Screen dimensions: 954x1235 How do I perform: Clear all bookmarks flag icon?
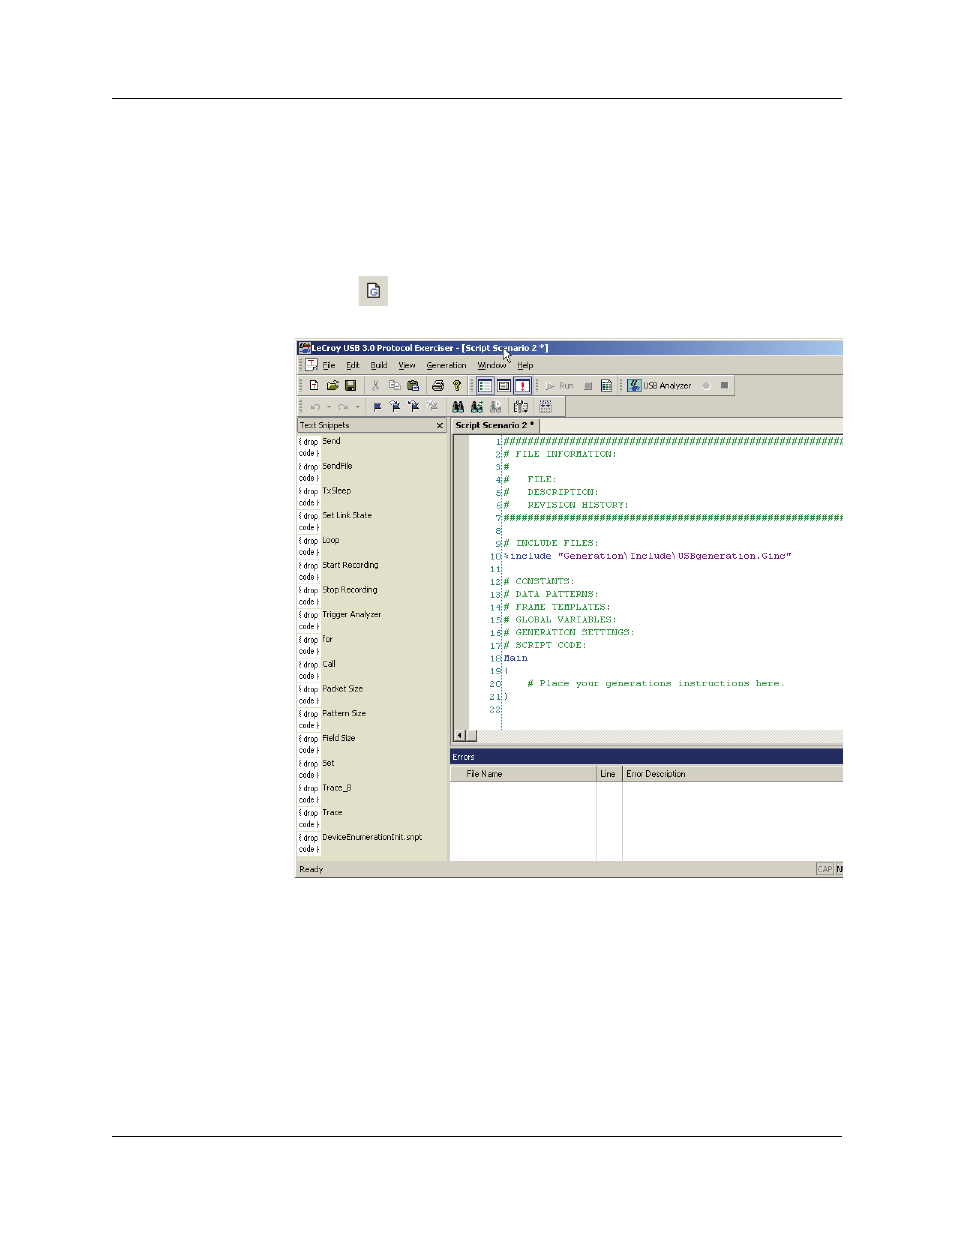point(432,407)
